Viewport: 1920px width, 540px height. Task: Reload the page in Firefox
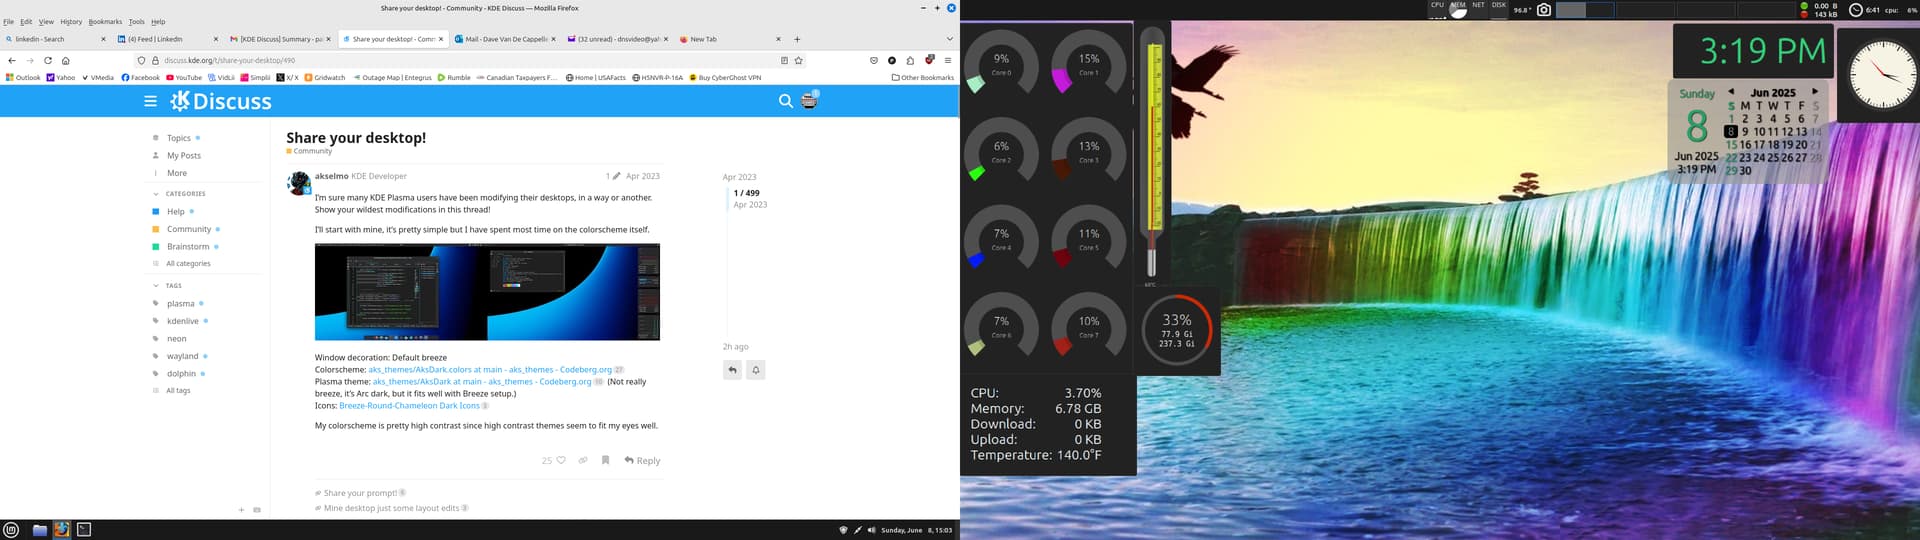click(x=47, y=60)
